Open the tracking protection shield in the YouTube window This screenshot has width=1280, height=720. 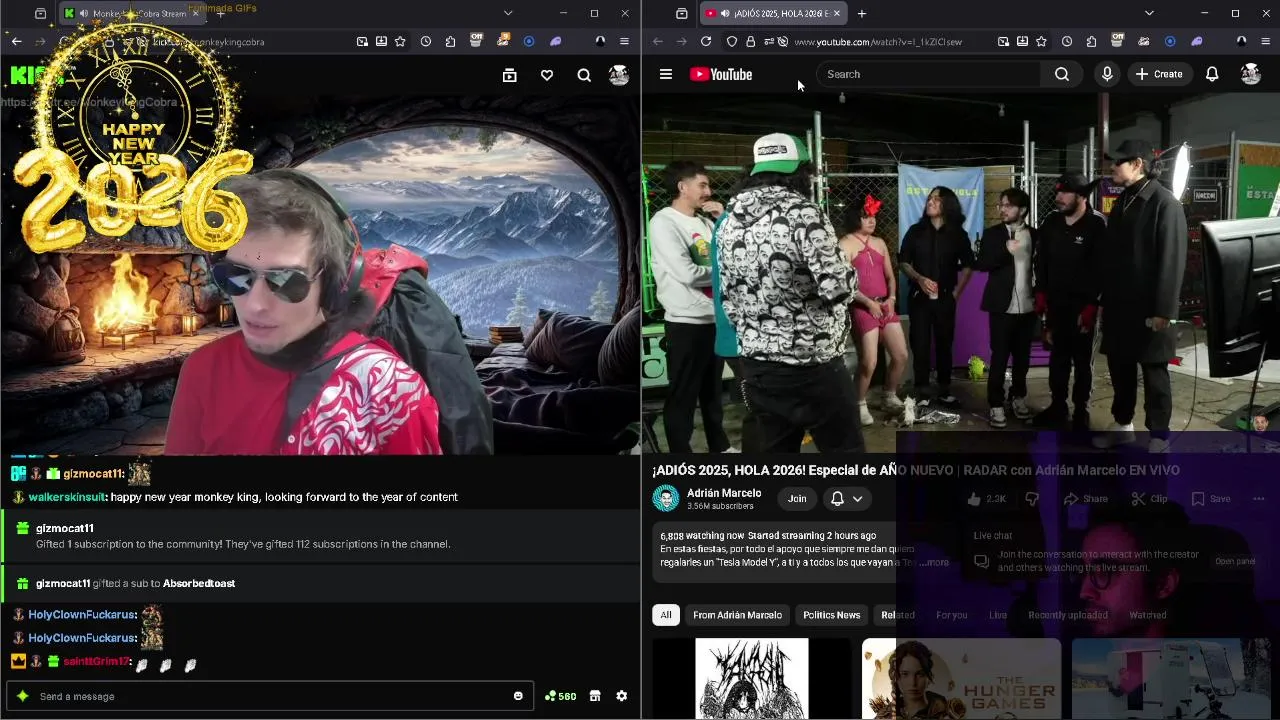(732, 42)
